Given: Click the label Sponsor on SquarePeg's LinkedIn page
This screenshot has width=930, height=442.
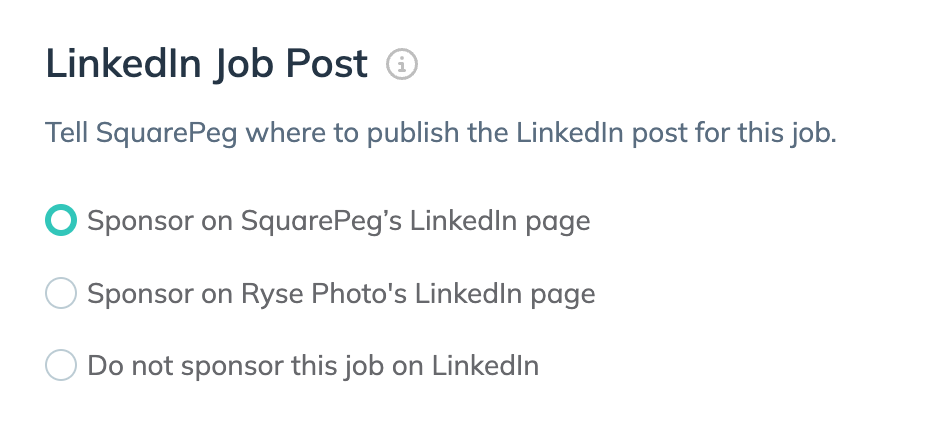Looking at the screenshot, I should click(339, 221).
